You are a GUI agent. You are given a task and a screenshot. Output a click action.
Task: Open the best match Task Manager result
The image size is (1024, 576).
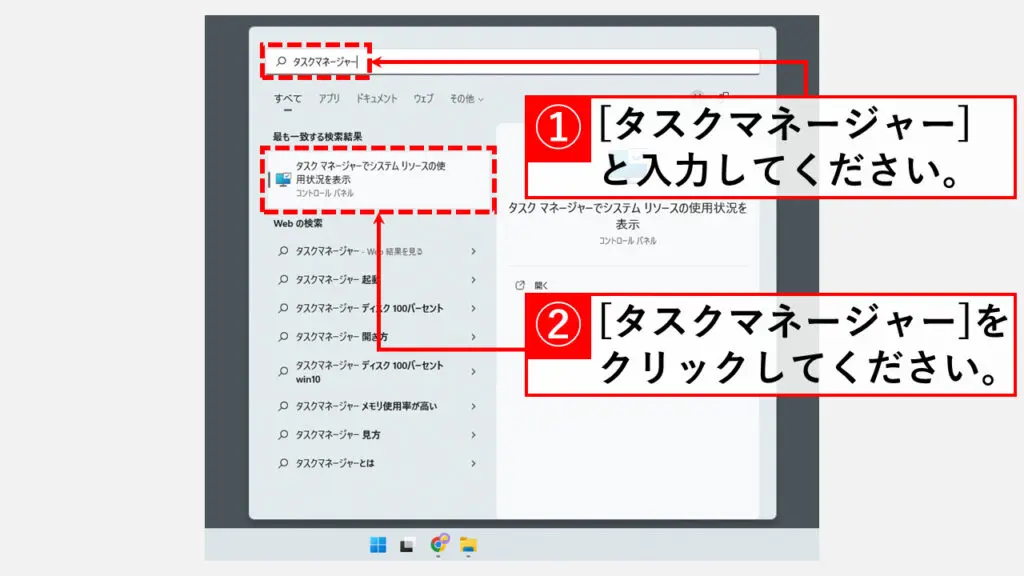pos(378,179)
